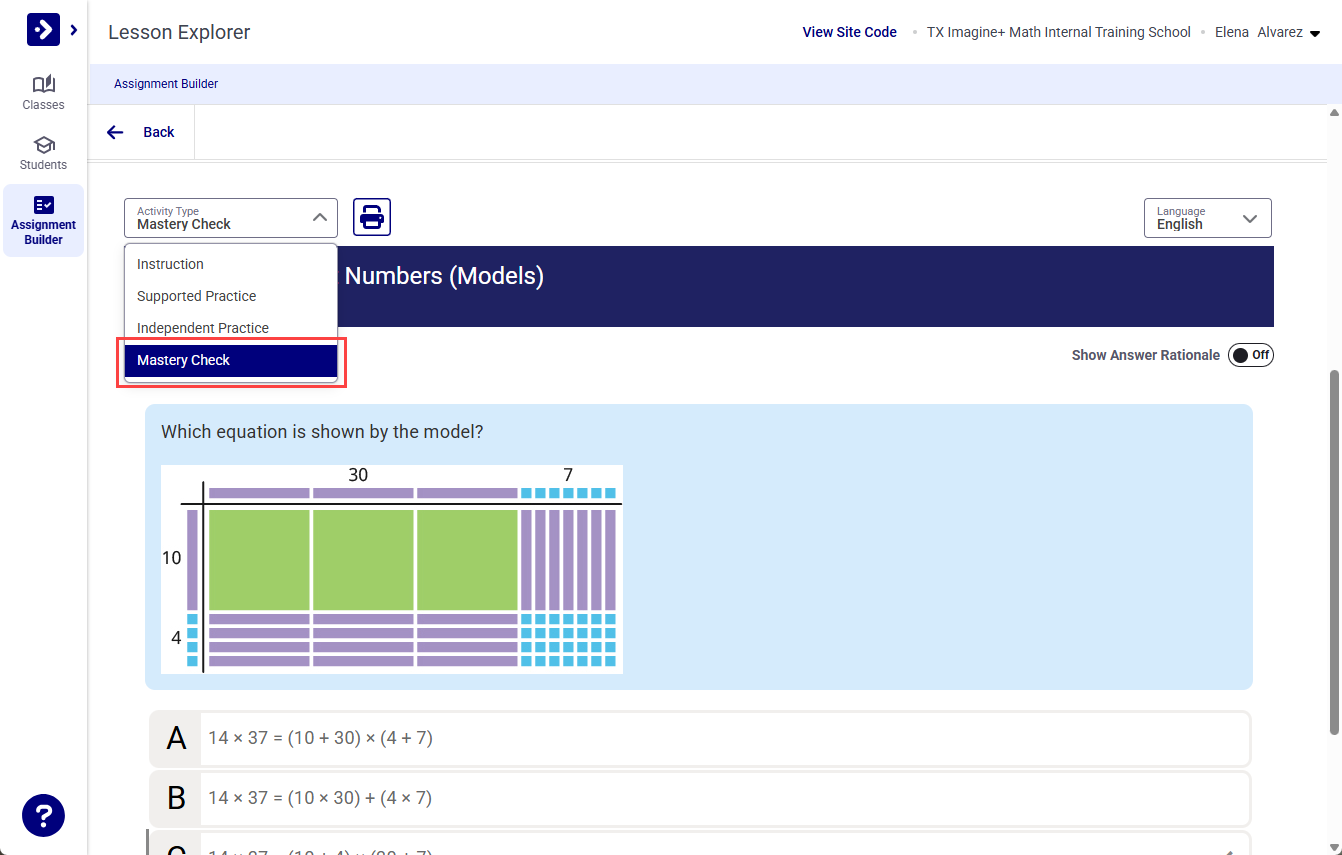Viewport: 1342px width, 855px height.
Task: Choose Independent Practice activity type
Action: coord(202,328)
